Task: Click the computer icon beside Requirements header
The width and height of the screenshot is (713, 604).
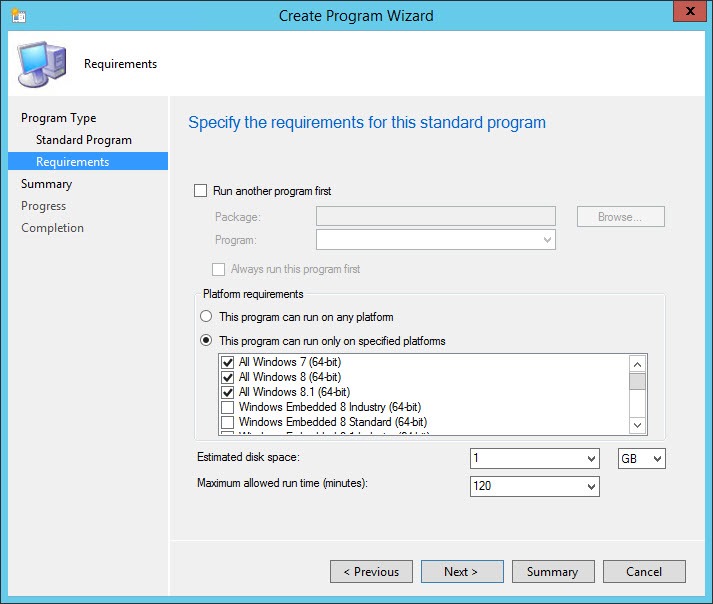Action: [43, 64]
